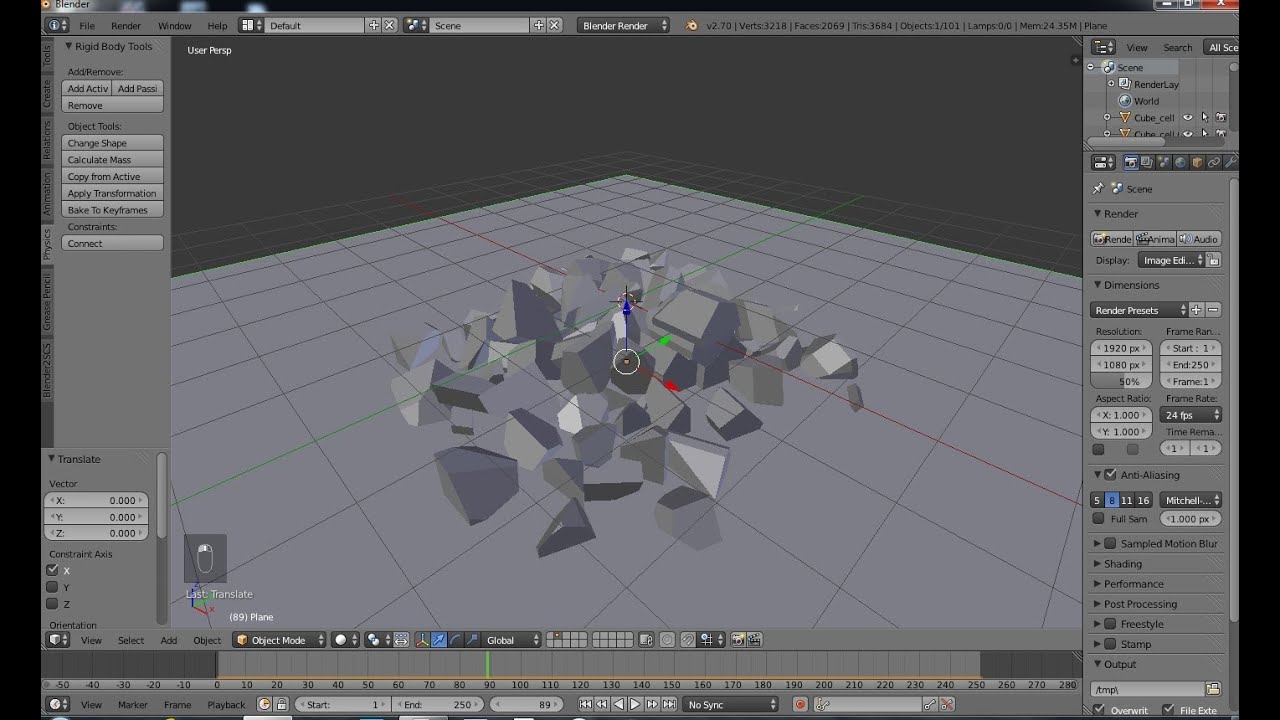
Task: Open the World properties tab icon
Action: 1181,162
